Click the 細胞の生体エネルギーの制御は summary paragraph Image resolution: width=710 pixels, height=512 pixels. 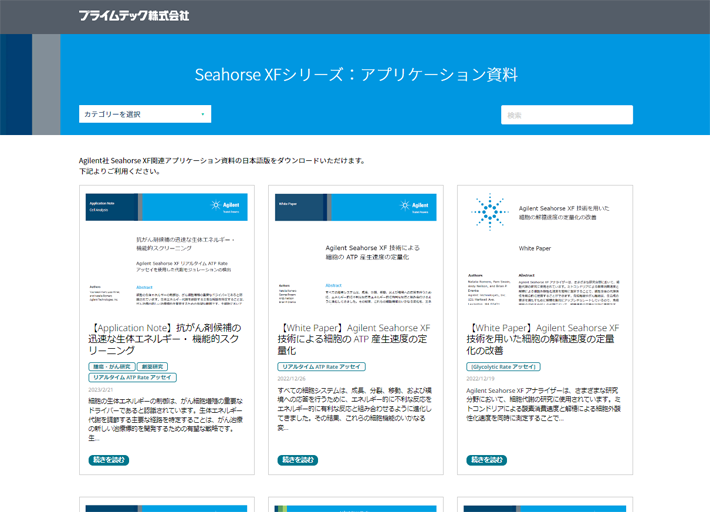click(166, 420)
